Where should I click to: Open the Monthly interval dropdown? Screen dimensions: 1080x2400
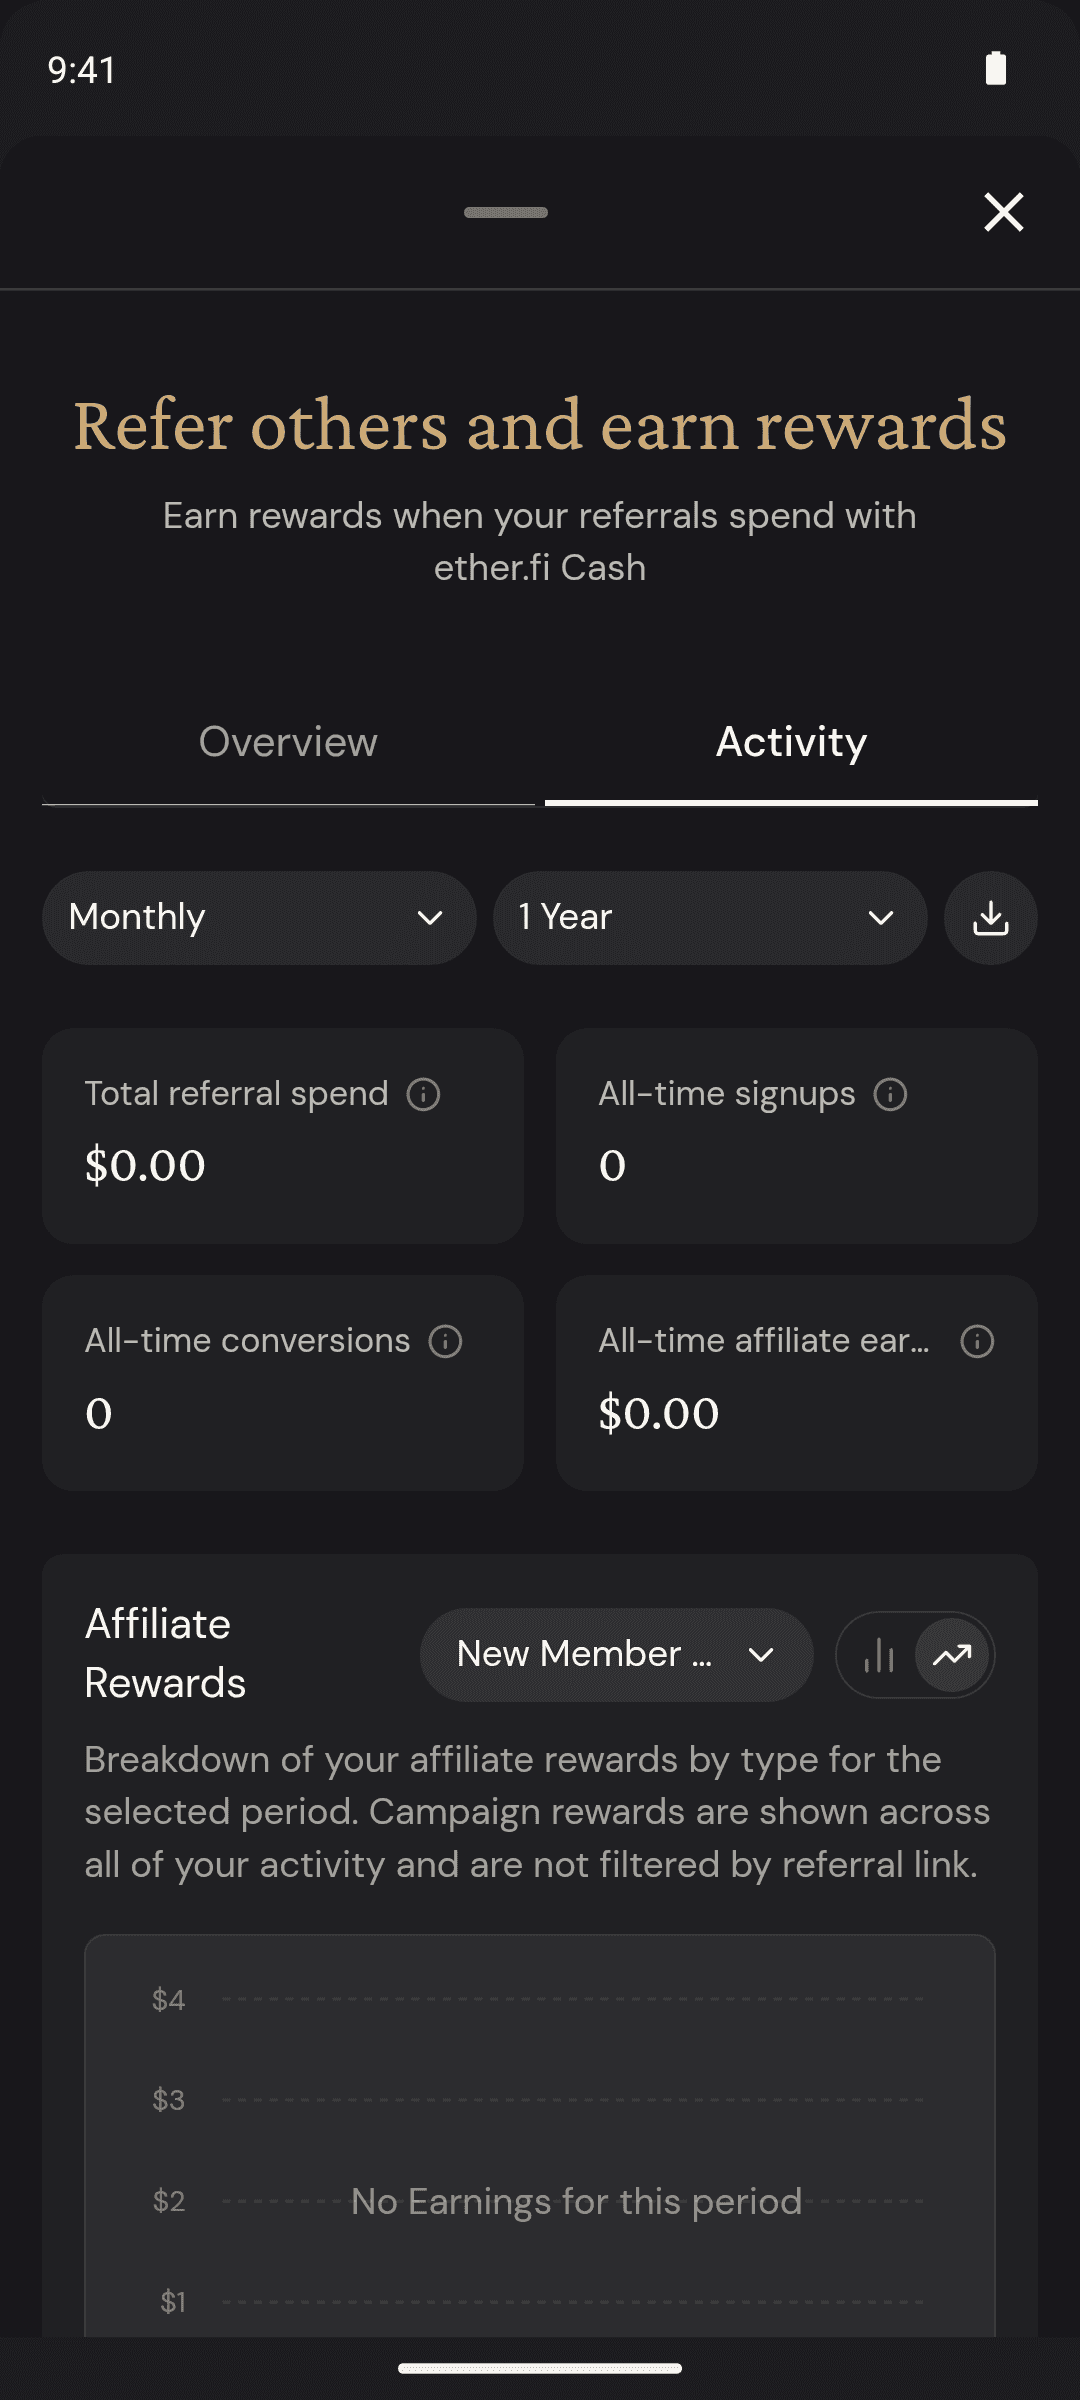point(259,918)
